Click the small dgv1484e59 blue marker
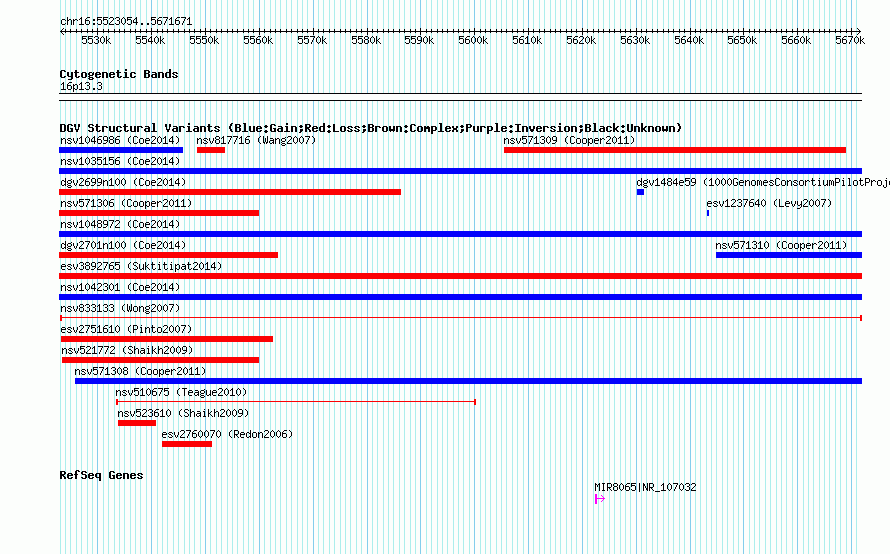890x554 pixels. (640, 192)
